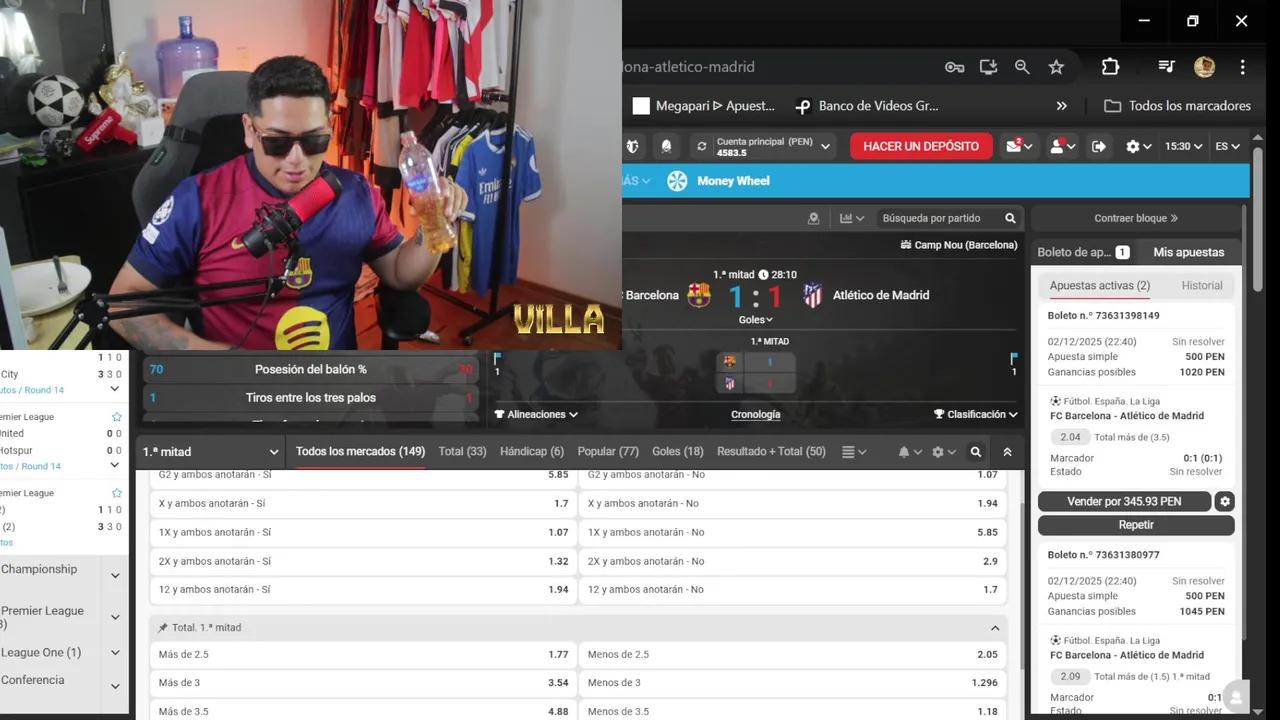Click the search icon in markets bar
Screen dimensions: 1280x720
point(976,452)
